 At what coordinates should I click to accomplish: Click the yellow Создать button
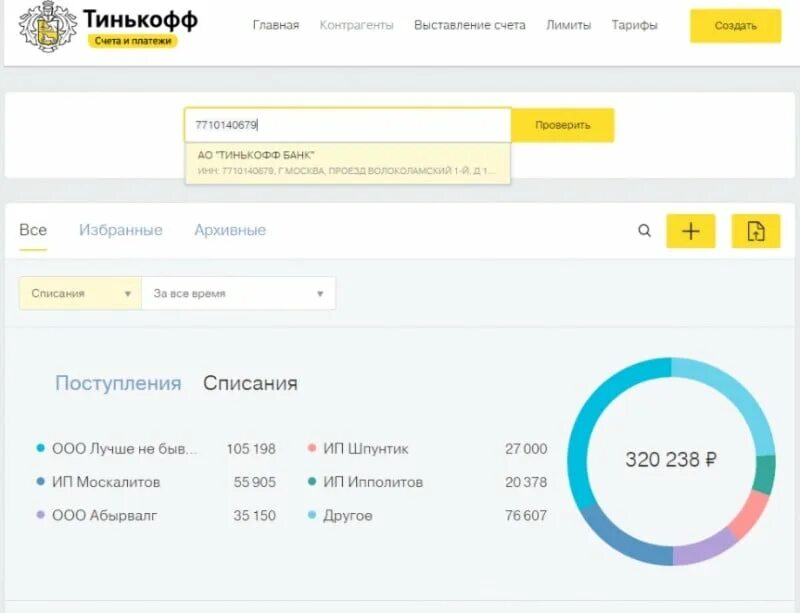(735, 26)
